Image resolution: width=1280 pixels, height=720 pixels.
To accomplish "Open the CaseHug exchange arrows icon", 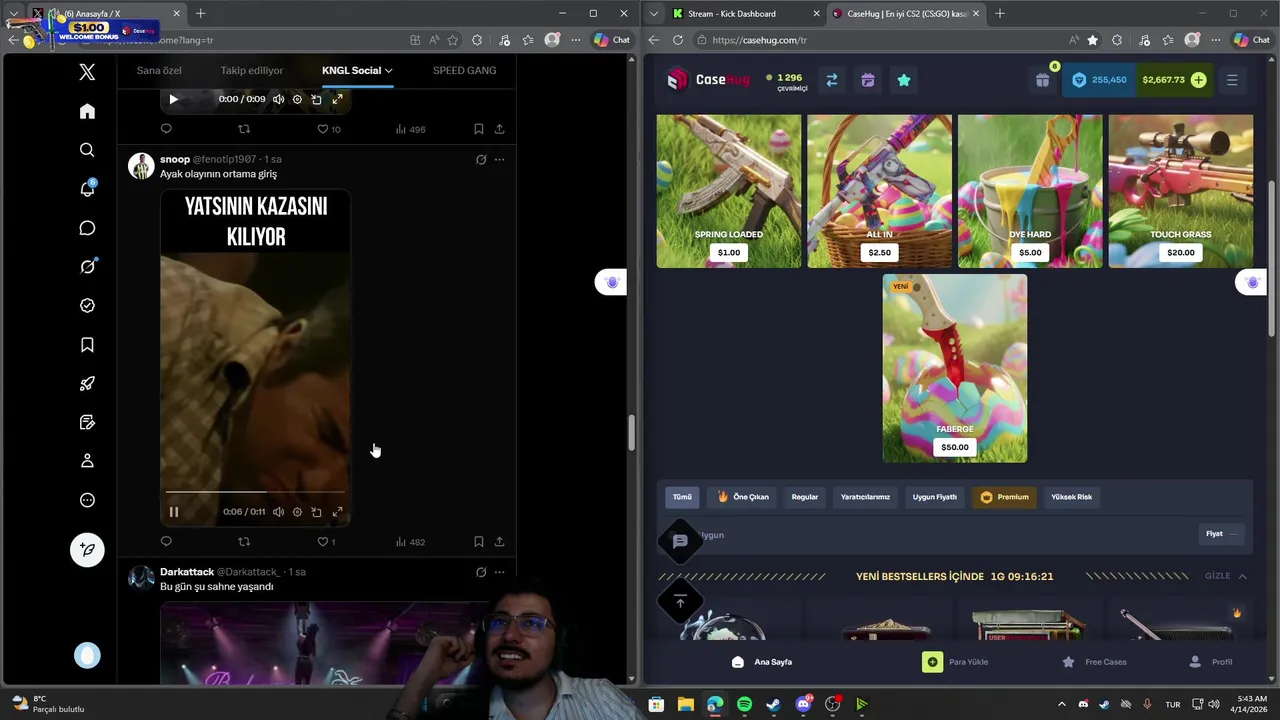I will tap(831, 80).
